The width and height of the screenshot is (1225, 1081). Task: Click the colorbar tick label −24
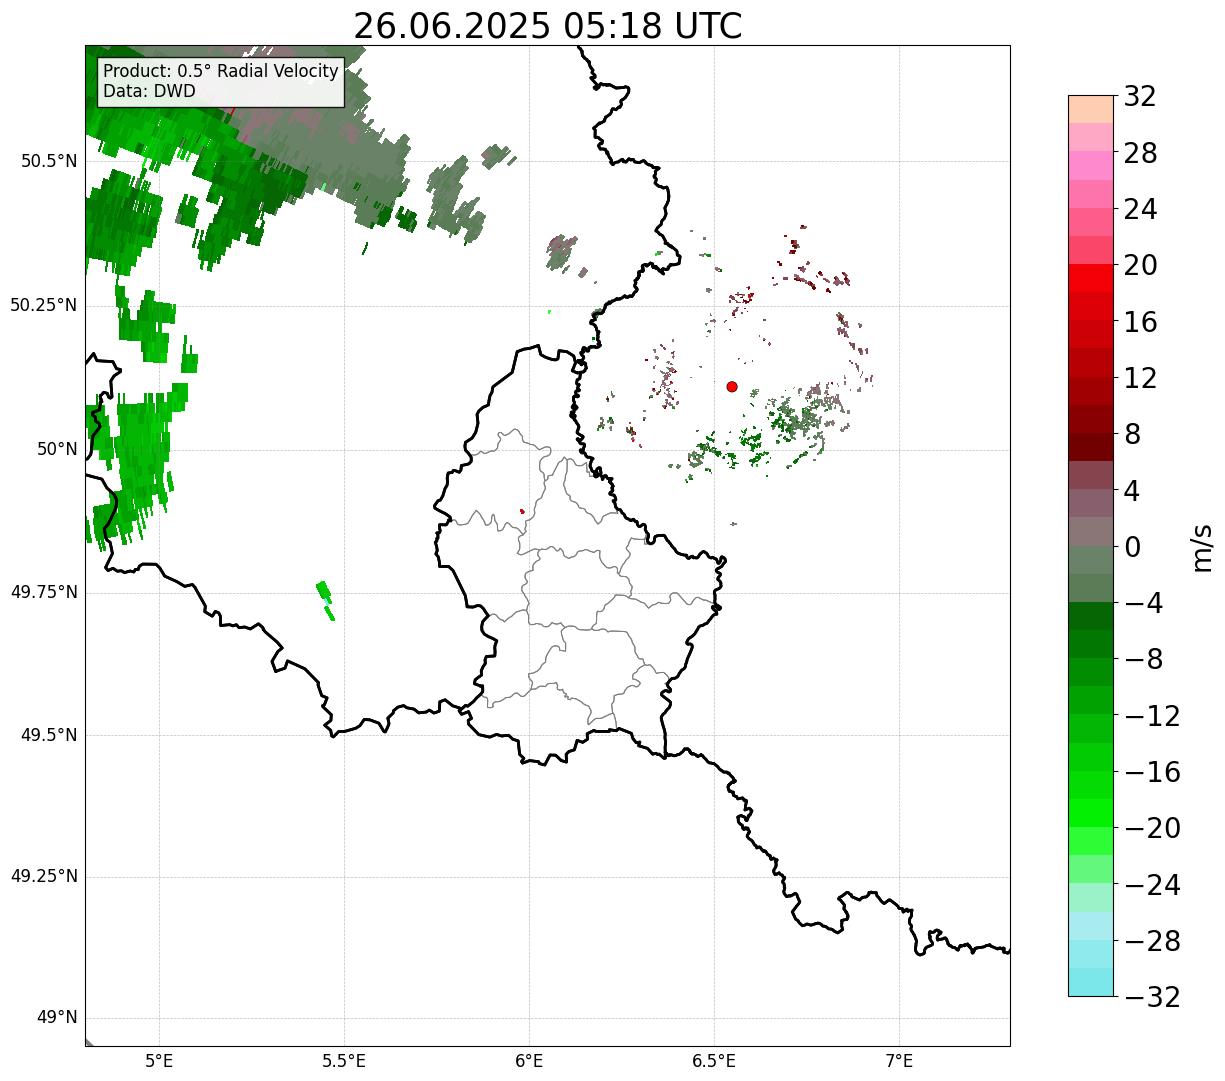(1152, 885)
